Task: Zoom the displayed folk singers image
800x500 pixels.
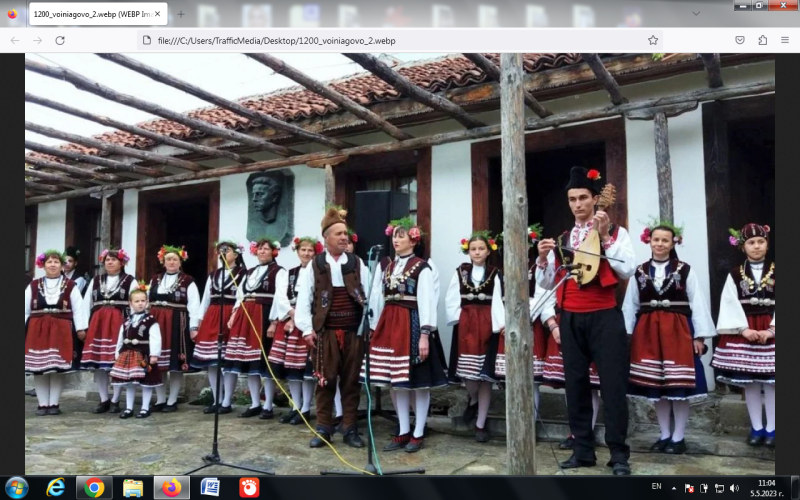Action: (399, 264)
